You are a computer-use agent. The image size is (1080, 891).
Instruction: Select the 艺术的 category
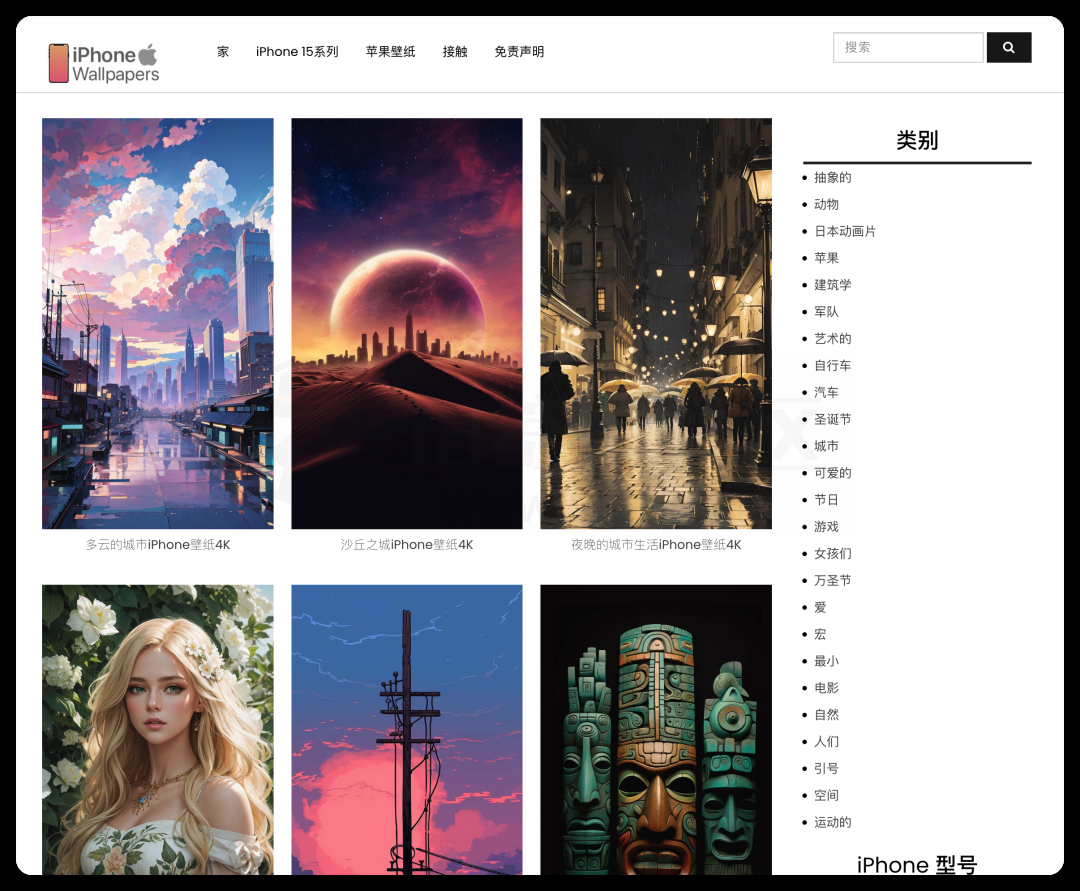point(833,339)
